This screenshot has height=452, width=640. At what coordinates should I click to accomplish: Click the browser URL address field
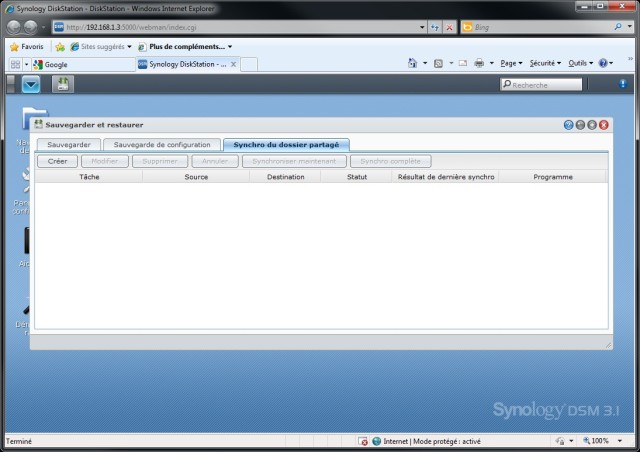point(241,27)
